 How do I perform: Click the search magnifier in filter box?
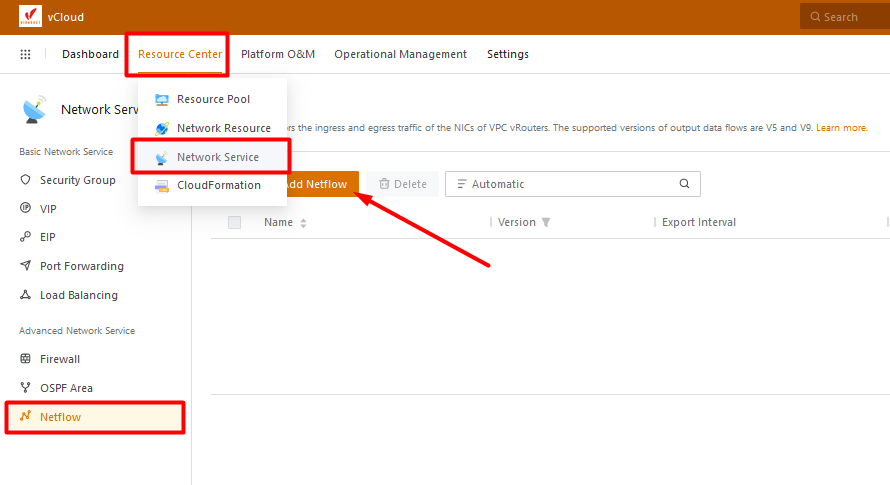pyautogui.click(x=684, y=184)
